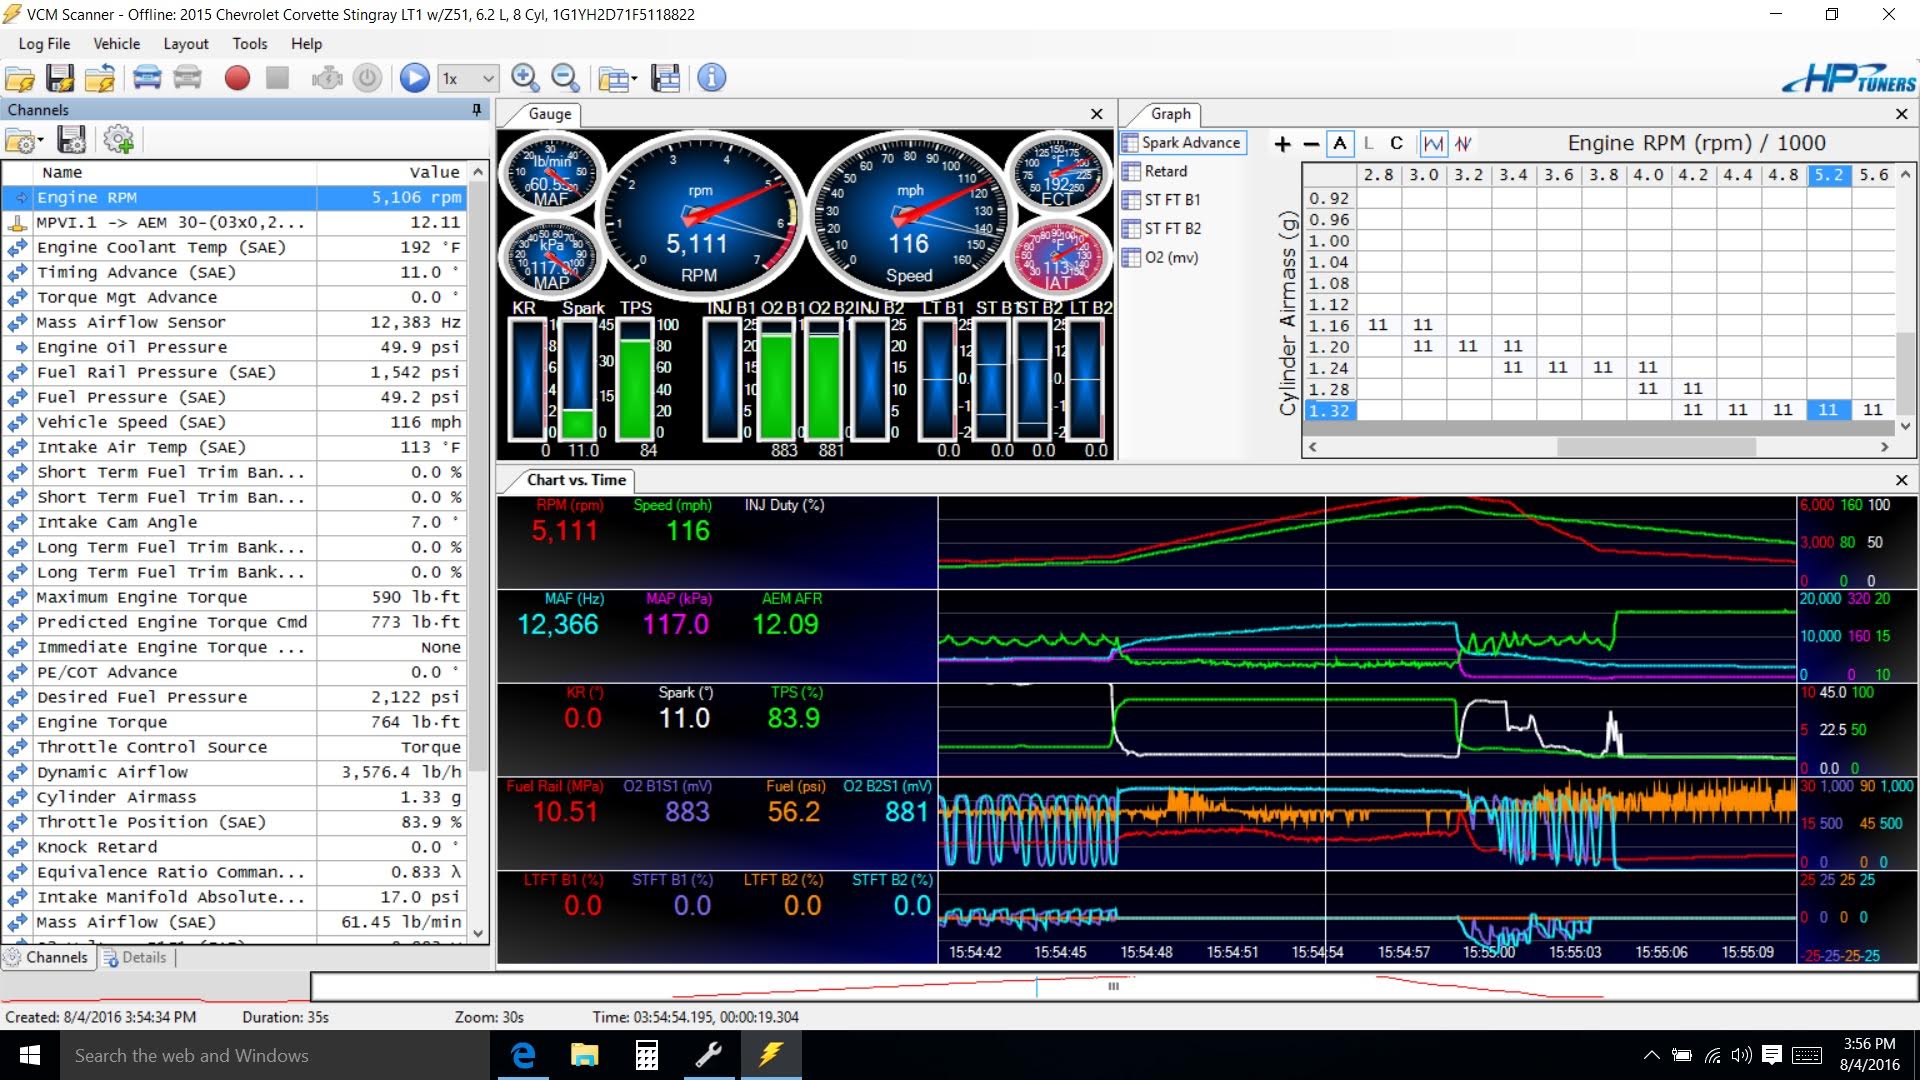Start recording with the red record button
1920x1080 pixels.
pos(237,78)
